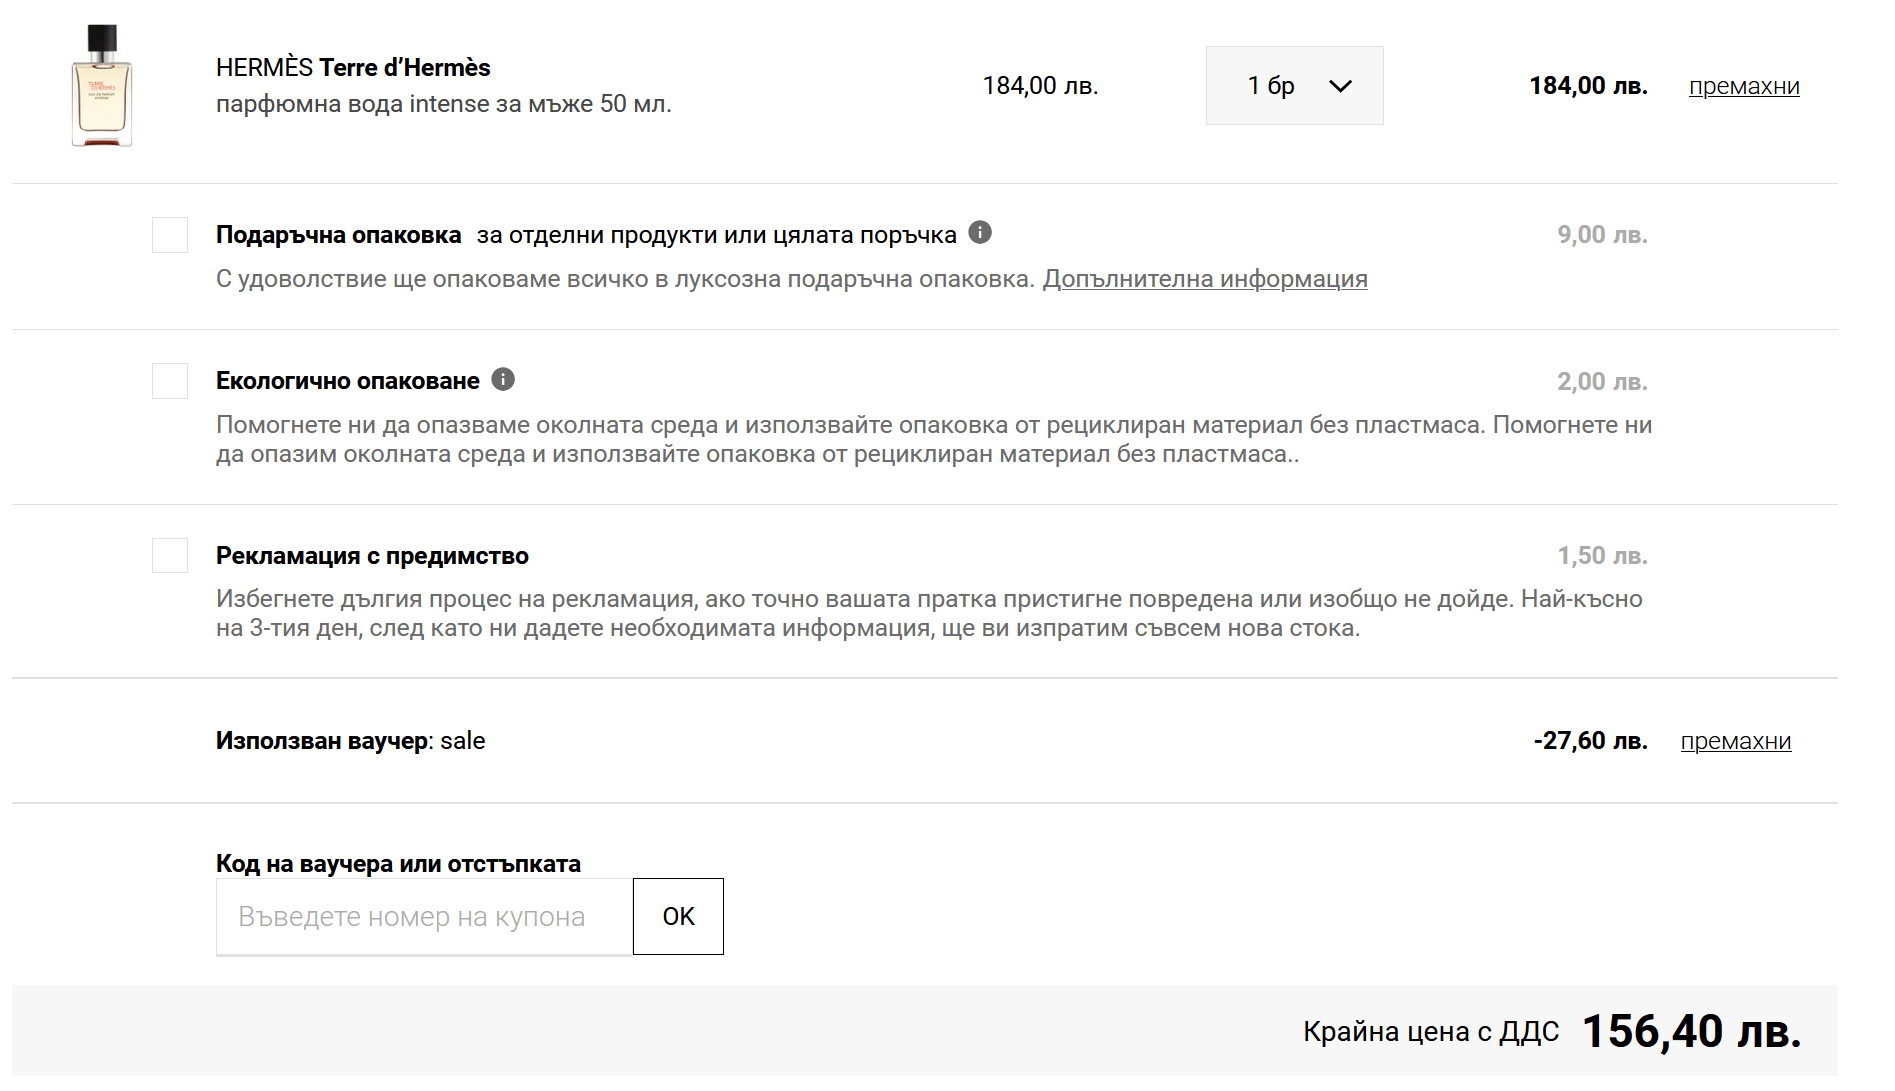Screen dimensions: 1895x1091
Task: Click the eco packaging info icon
Action: [x=503, y=380]
